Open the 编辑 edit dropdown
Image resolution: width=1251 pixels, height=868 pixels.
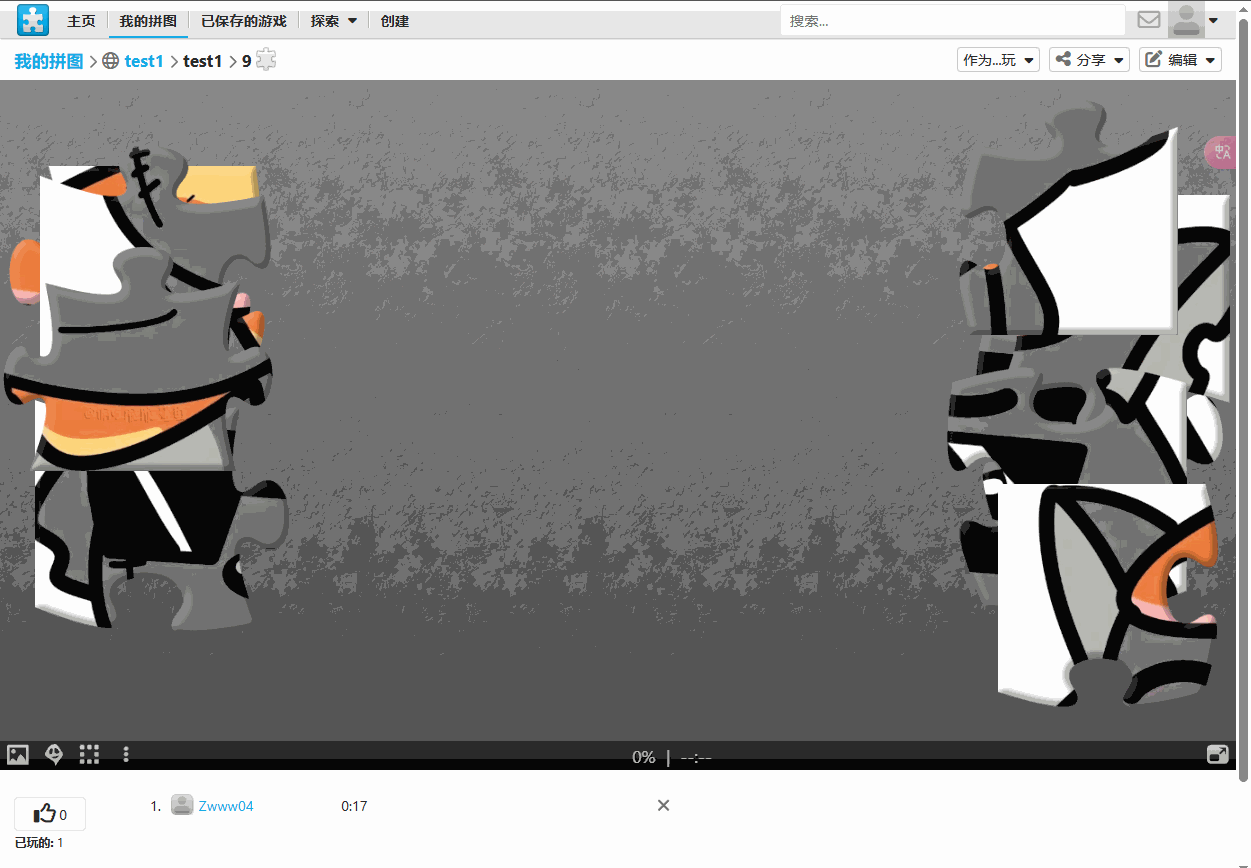pyautogui.click(x=1180, y=60)
